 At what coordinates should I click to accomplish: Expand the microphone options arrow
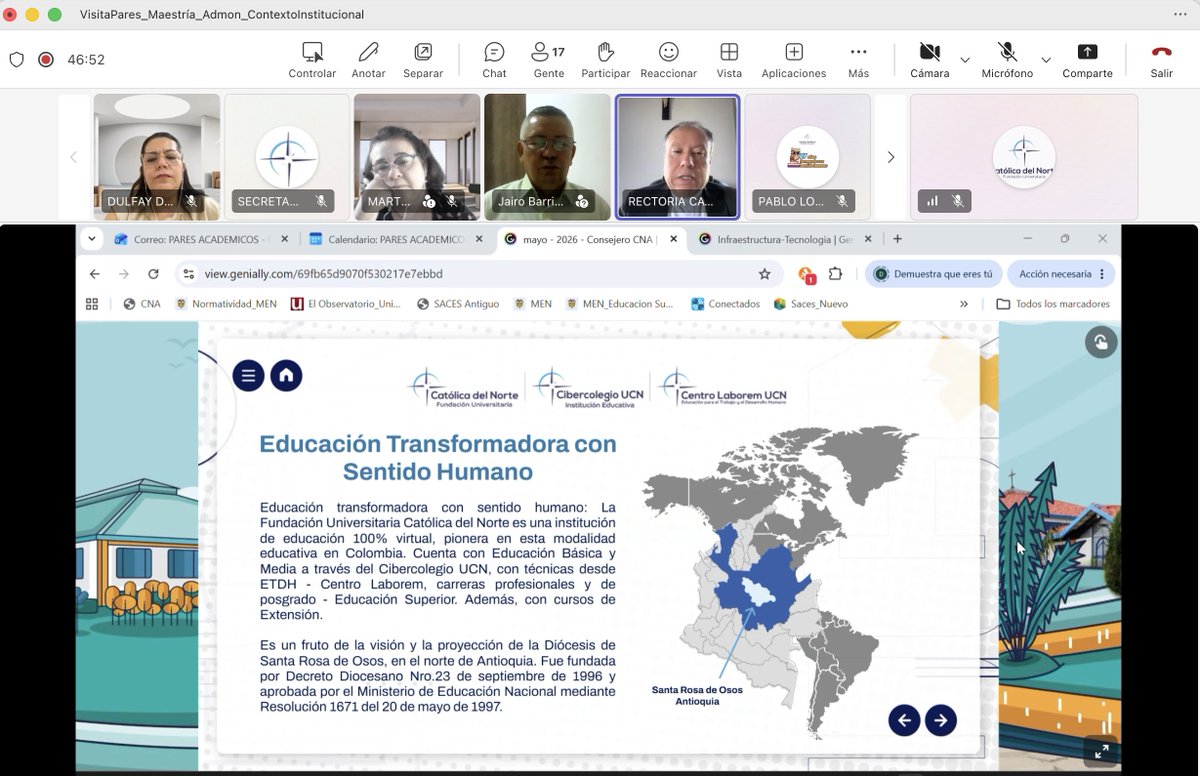(1046, 60)
